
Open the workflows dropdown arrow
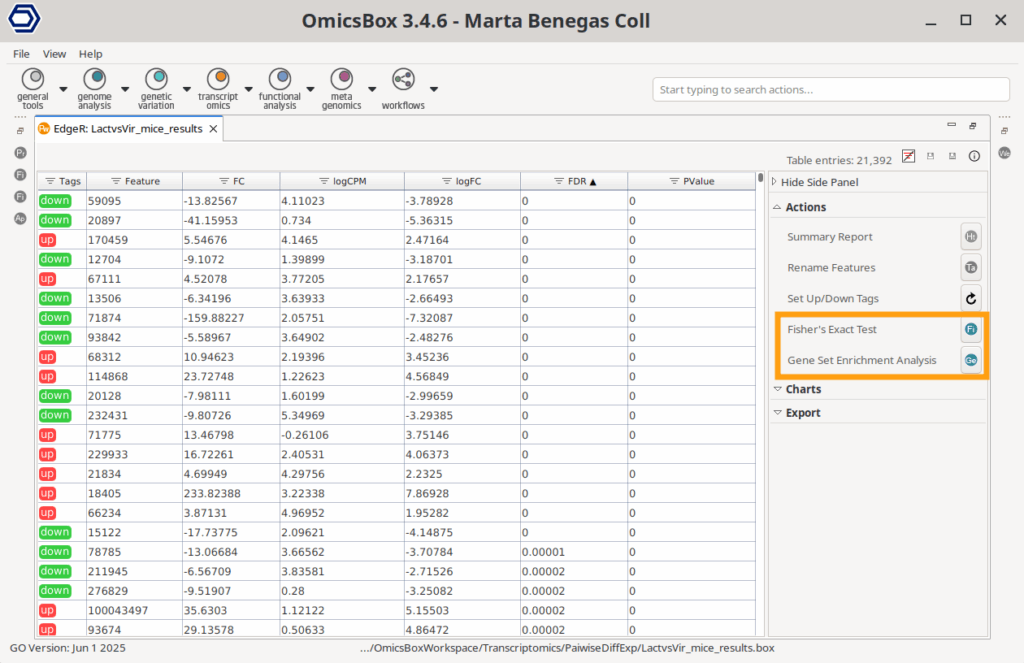click(434, 89)
